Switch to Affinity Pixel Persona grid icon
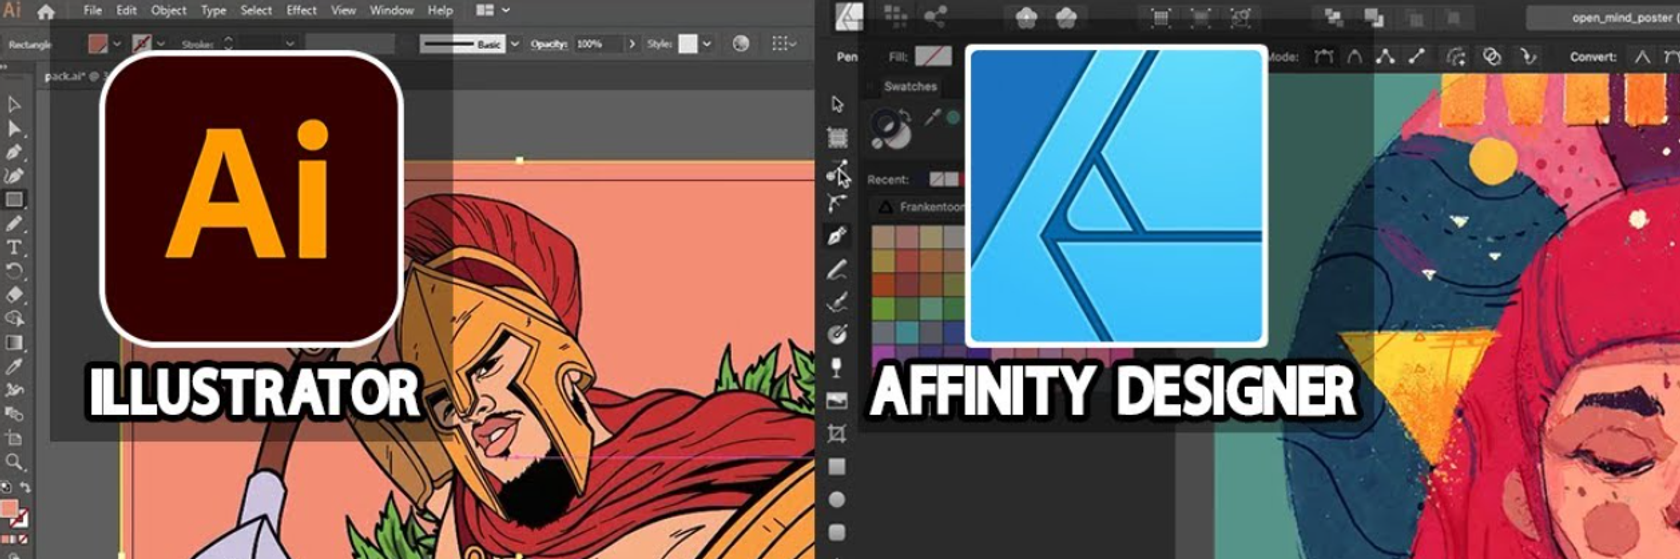The width and height of the screenshot is (1680, 559). 895,14
